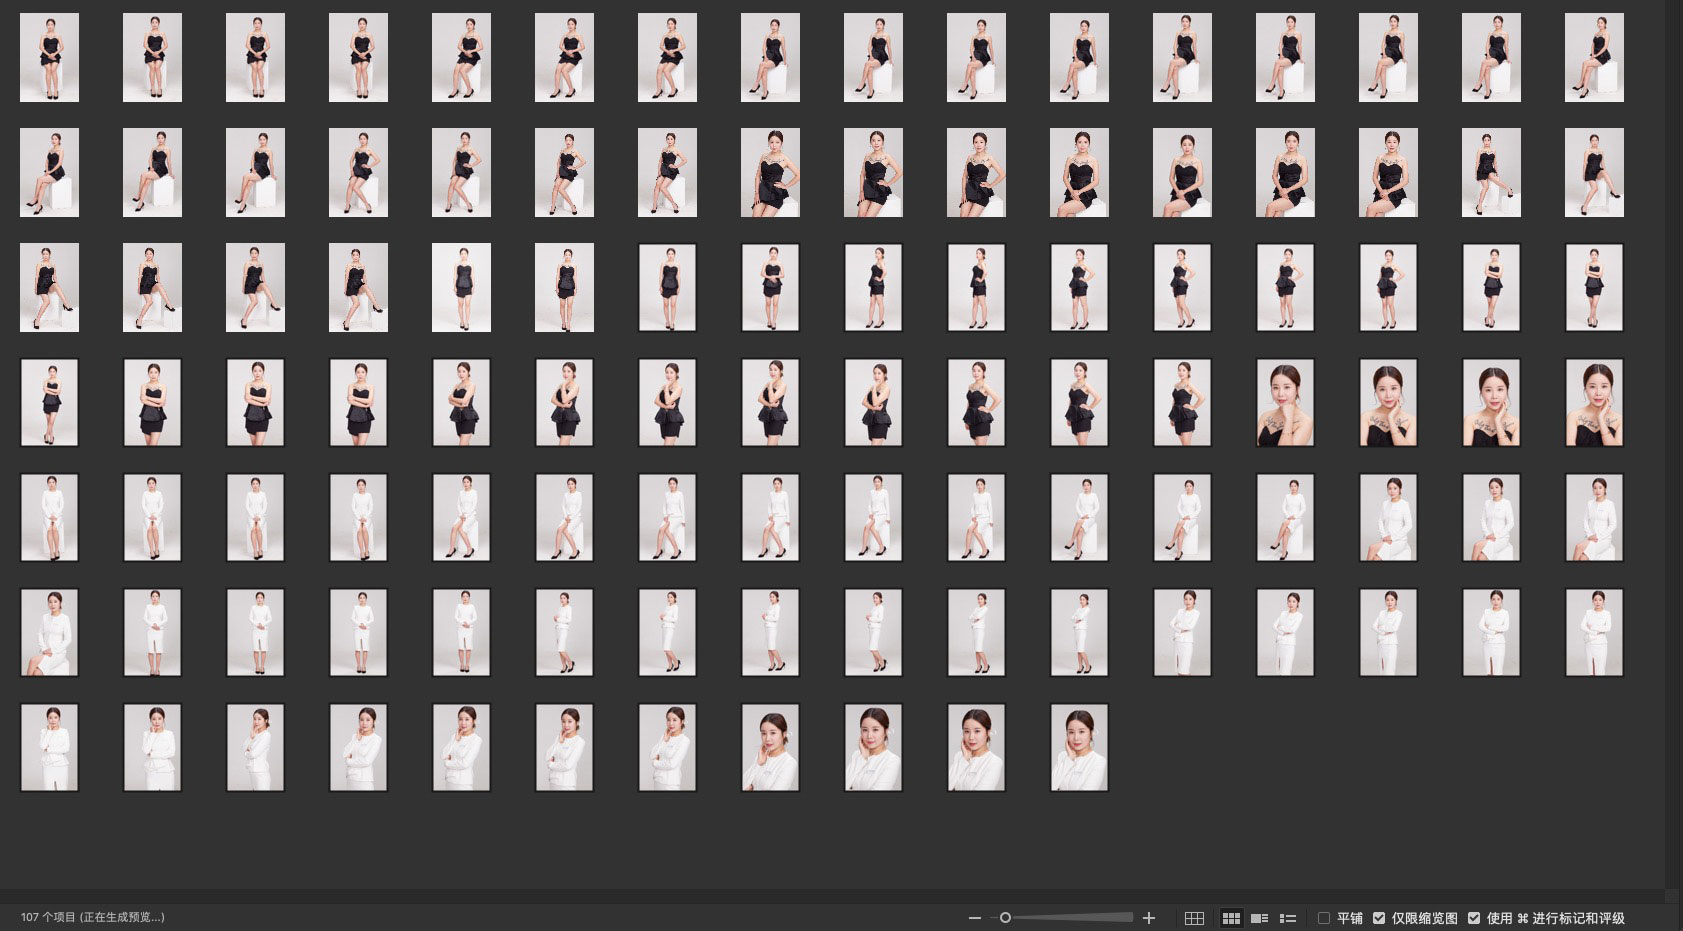Viewport: 1683px width, 931px height.
Task: Enable the 平铺 checkbox
Action: tap(1324, 918)
